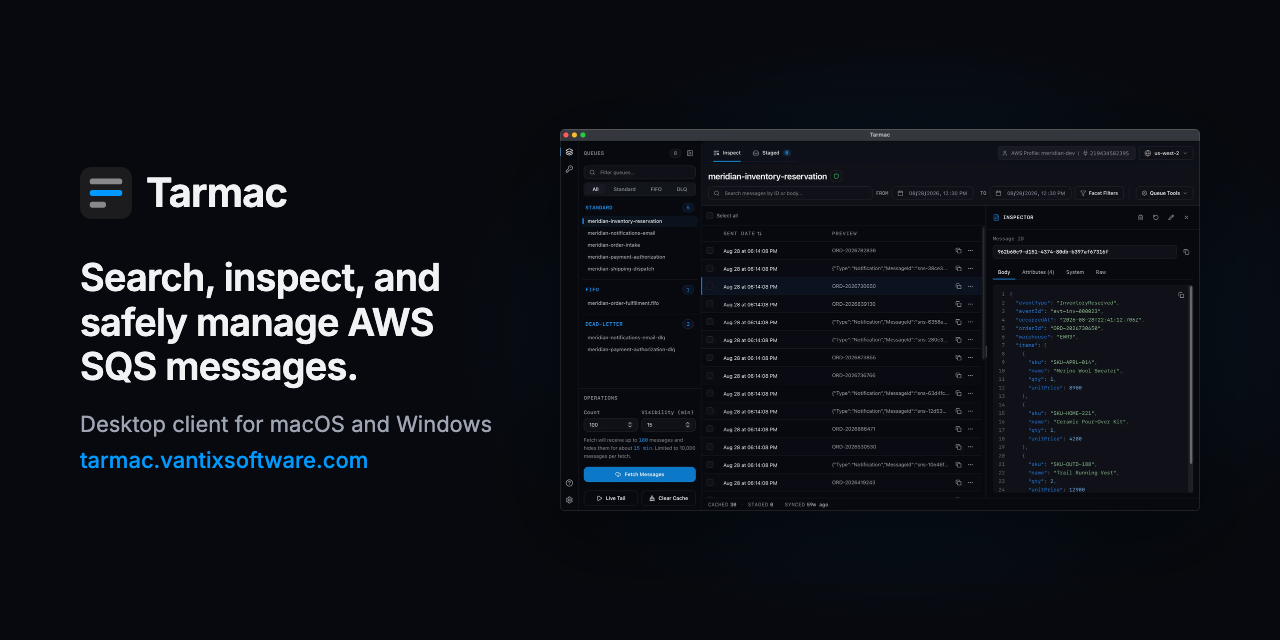Tick checkbox for ORD-2026886471 message

point(710,429)
